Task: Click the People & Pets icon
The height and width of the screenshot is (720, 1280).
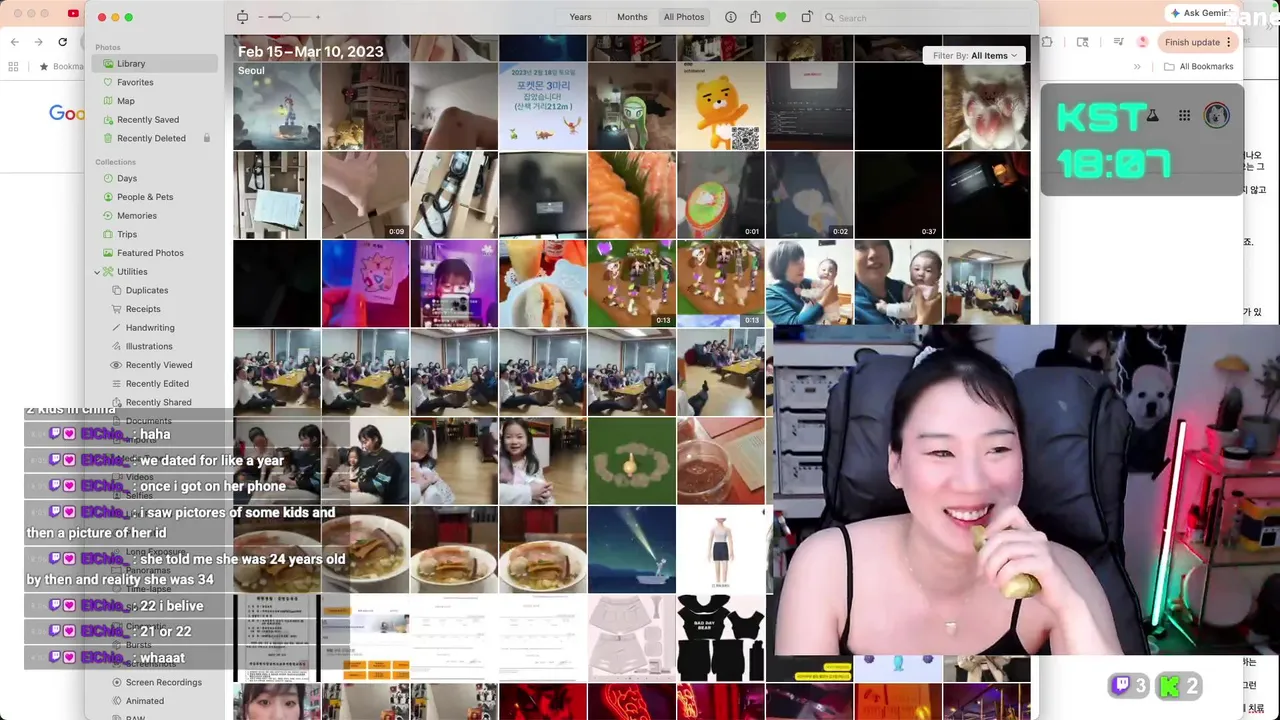Action: pos(108,197)
